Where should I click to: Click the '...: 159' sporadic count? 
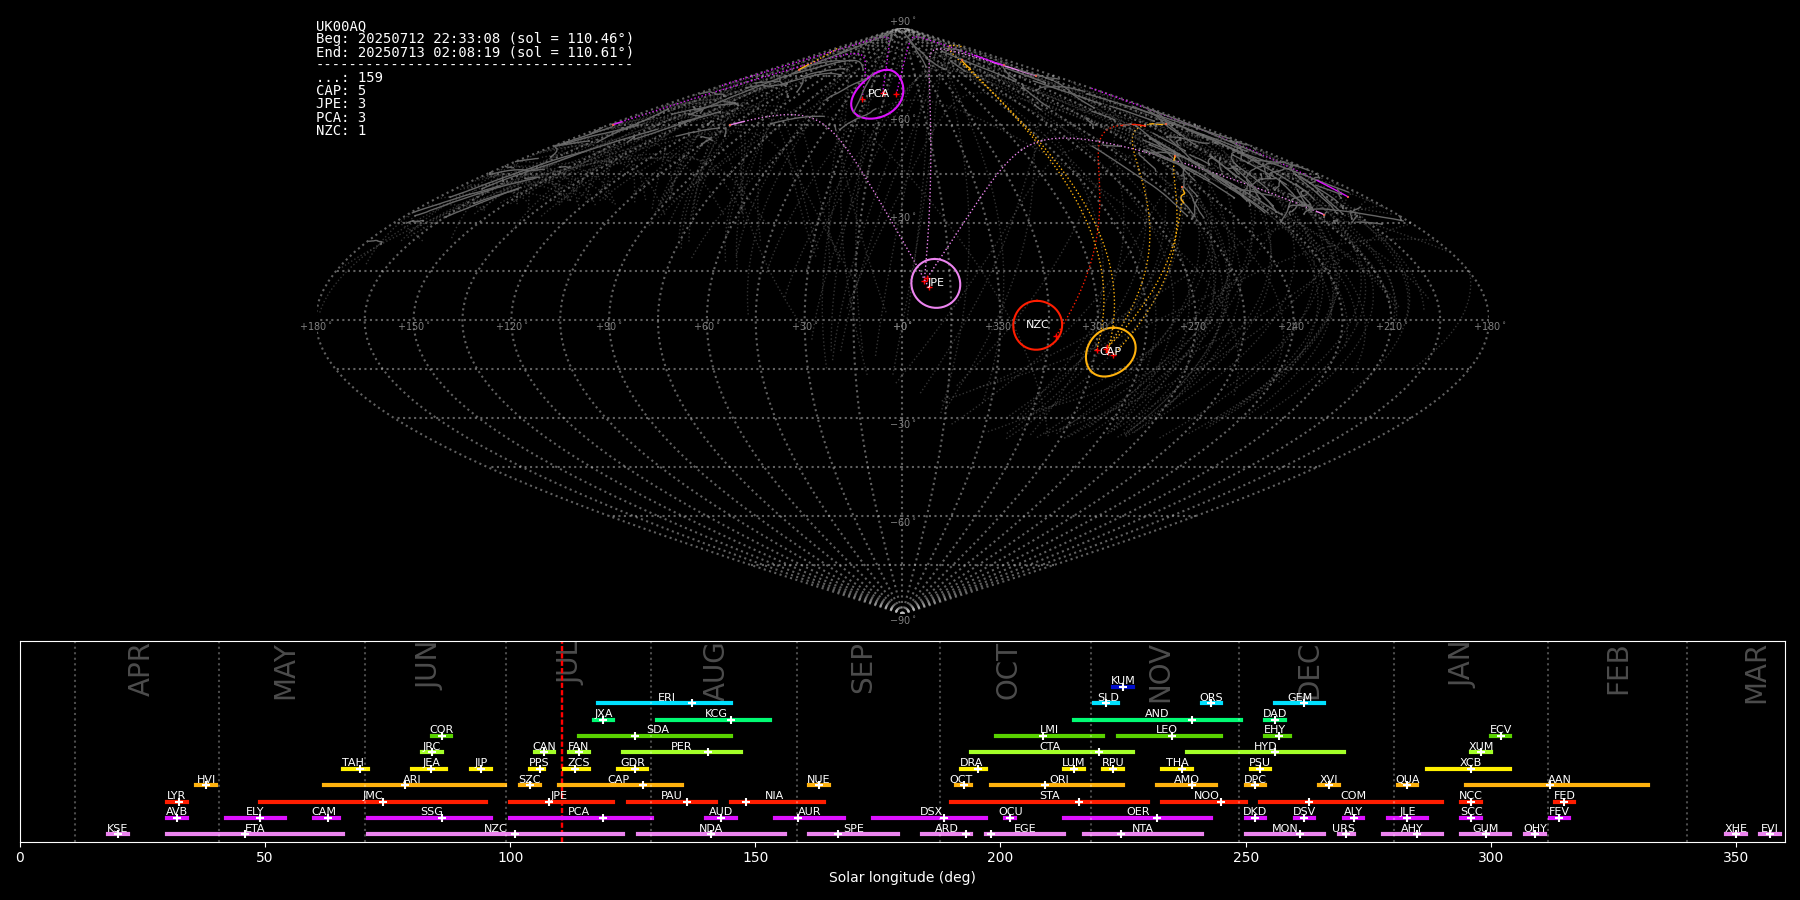coord(349,78)
